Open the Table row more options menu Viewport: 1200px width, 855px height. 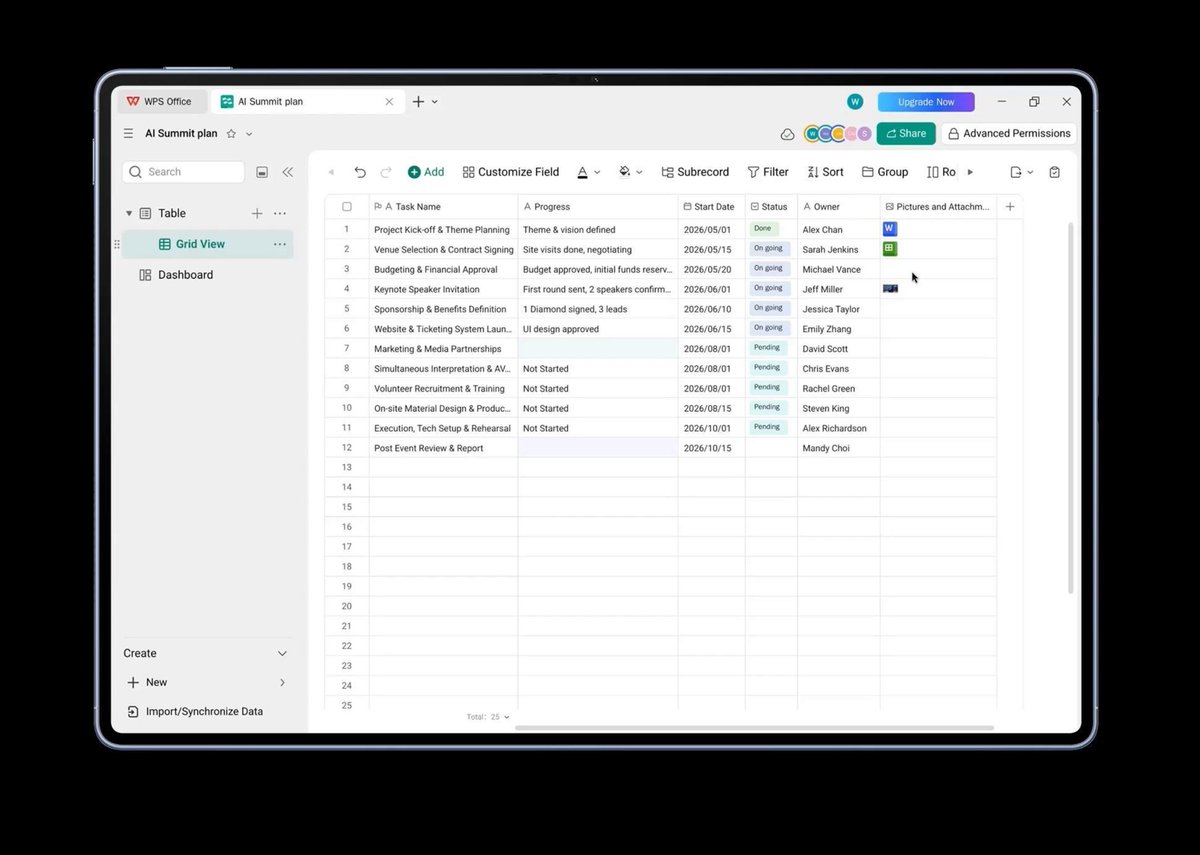click(280, 213)
